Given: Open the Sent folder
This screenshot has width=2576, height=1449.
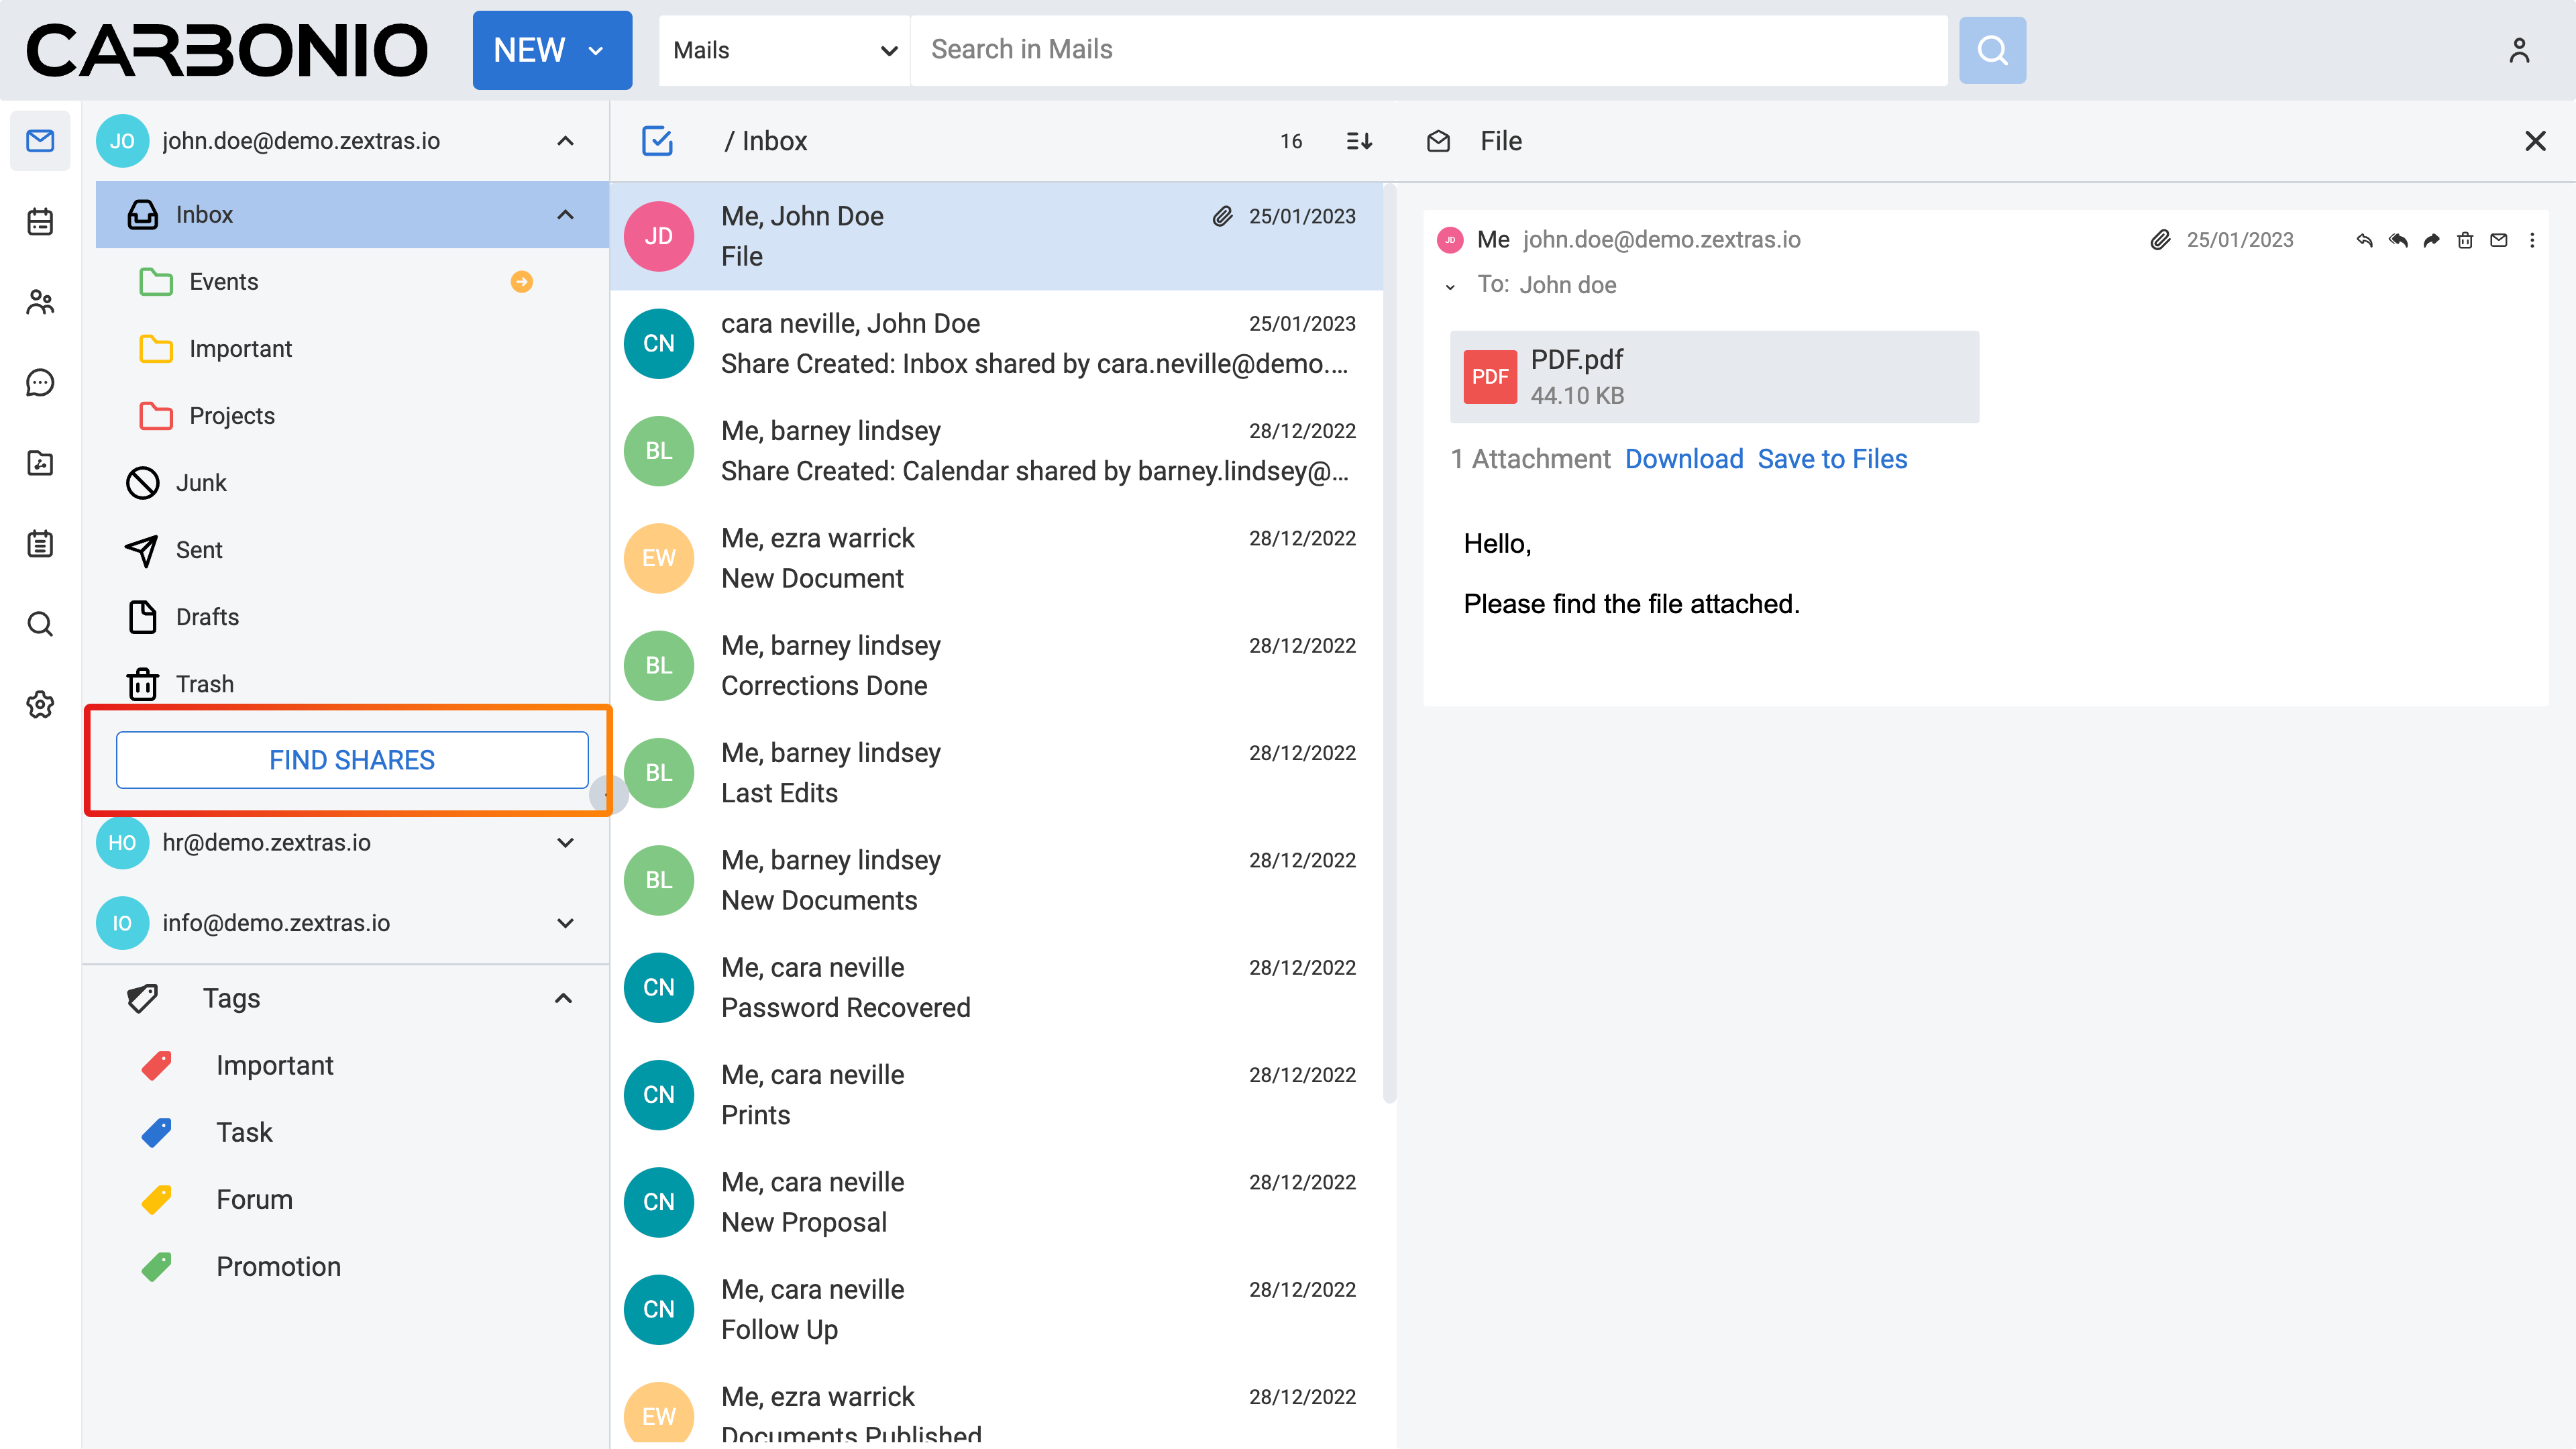Looking at the screenshot, I should click(x=199, y=550).
